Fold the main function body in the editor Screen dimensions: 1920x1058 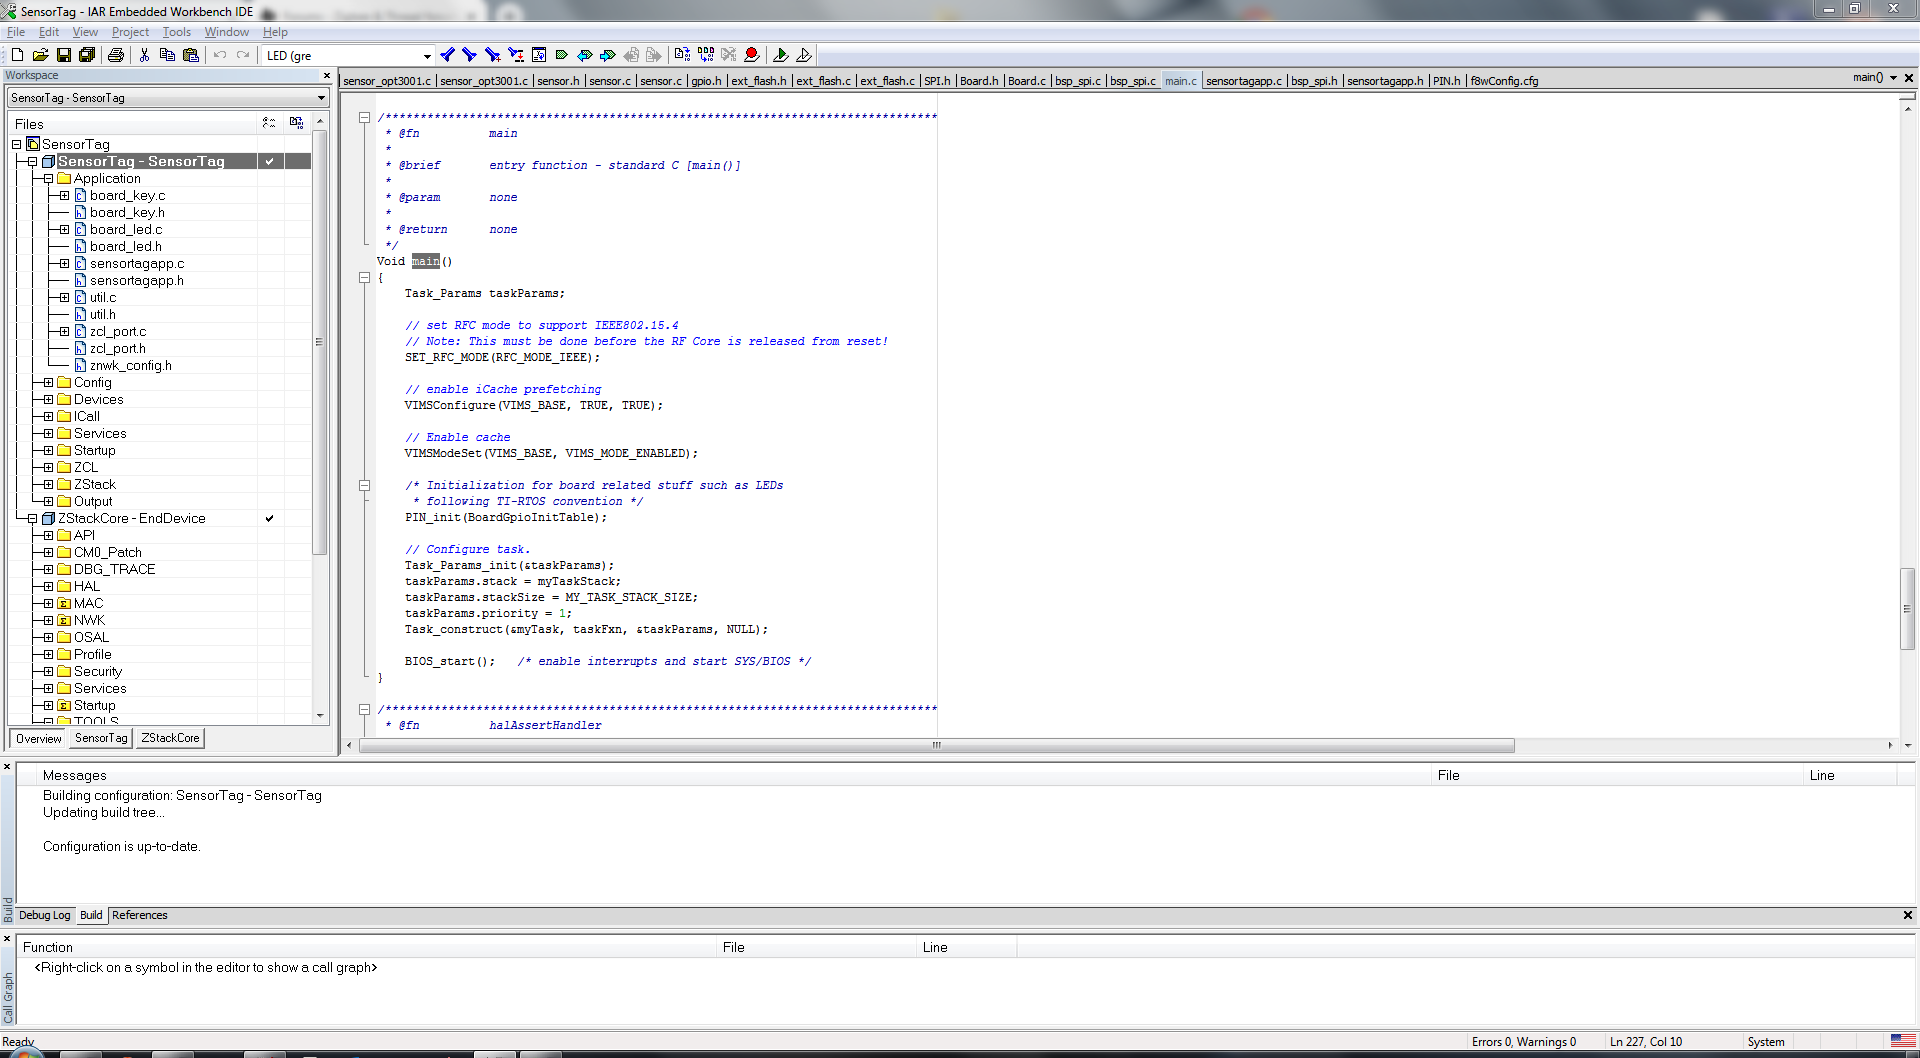[x=365, y=277]
